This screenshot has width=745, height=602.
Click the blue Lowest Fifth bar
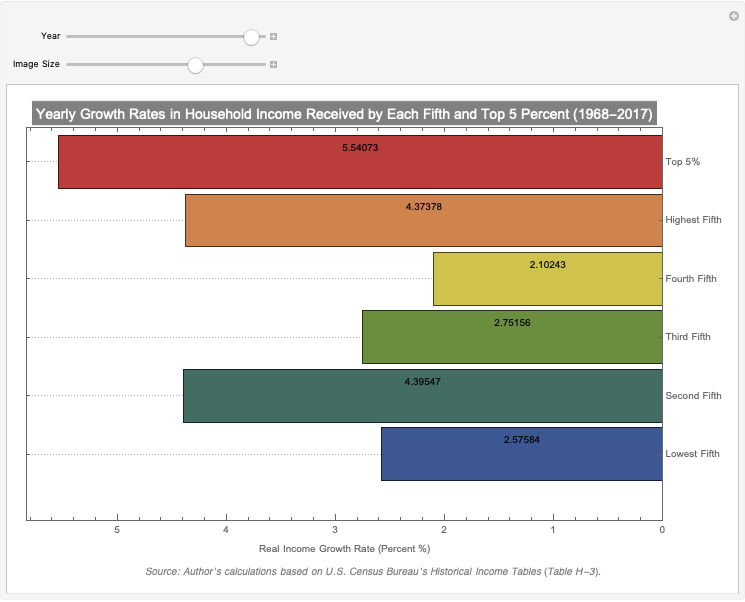coord(522,454)
